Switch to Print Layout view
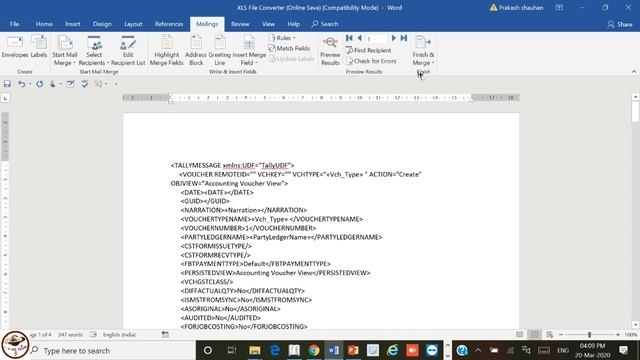640x360 pixels. (535, 335)
